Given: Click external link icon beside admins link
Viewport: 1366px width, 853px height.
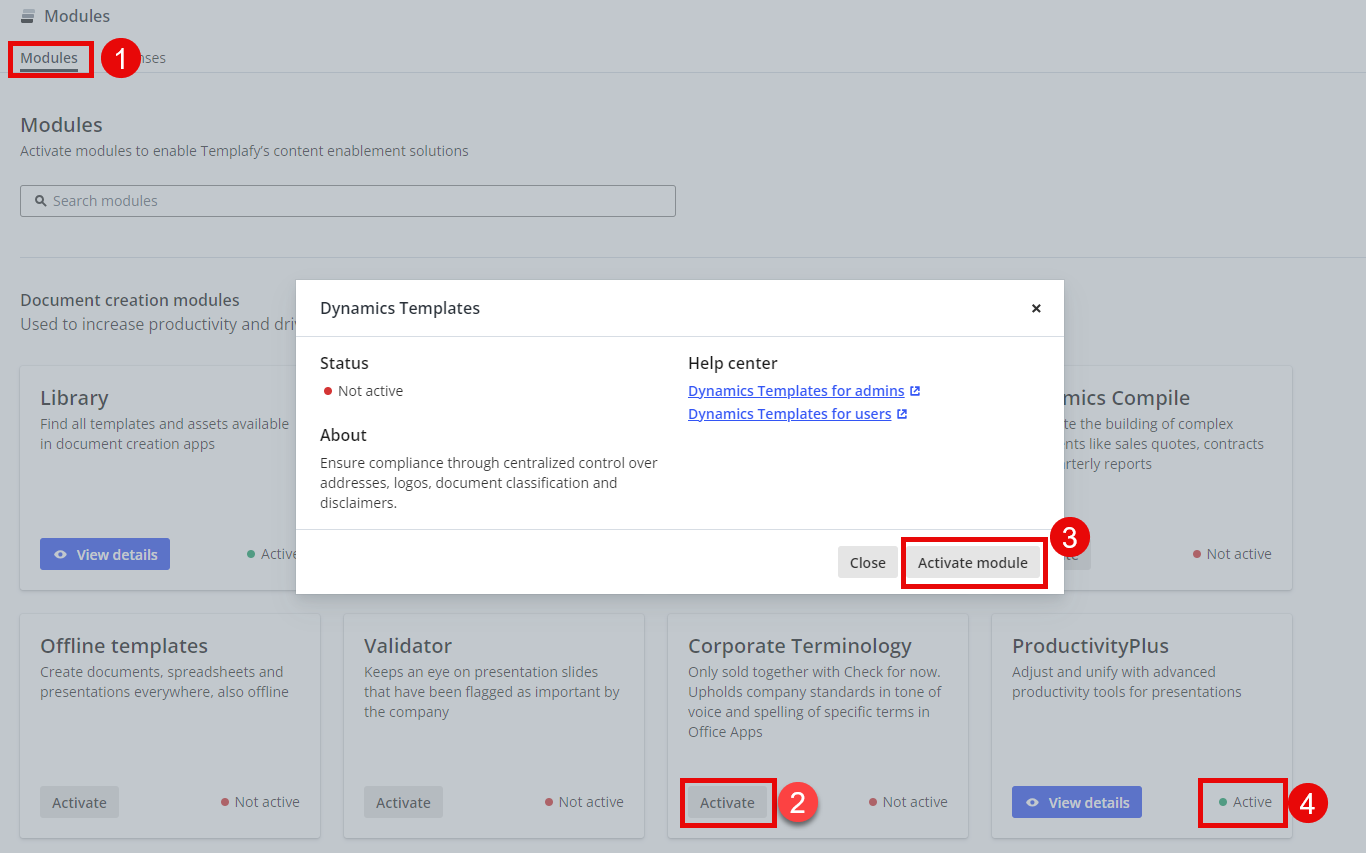Looking at the screenshot, I should pyautogui.click(x=915, y=391).
